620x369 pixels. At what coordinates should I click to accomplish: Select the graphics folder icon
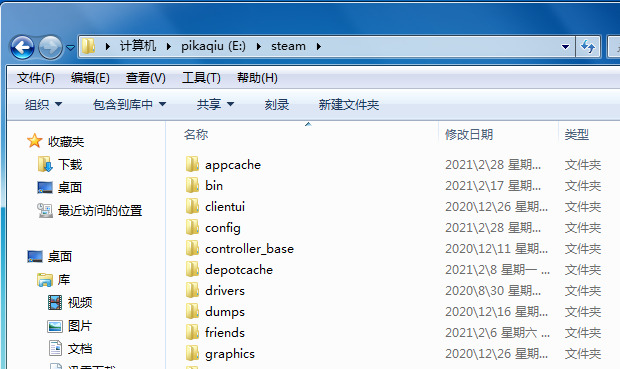tap(192, 353)
